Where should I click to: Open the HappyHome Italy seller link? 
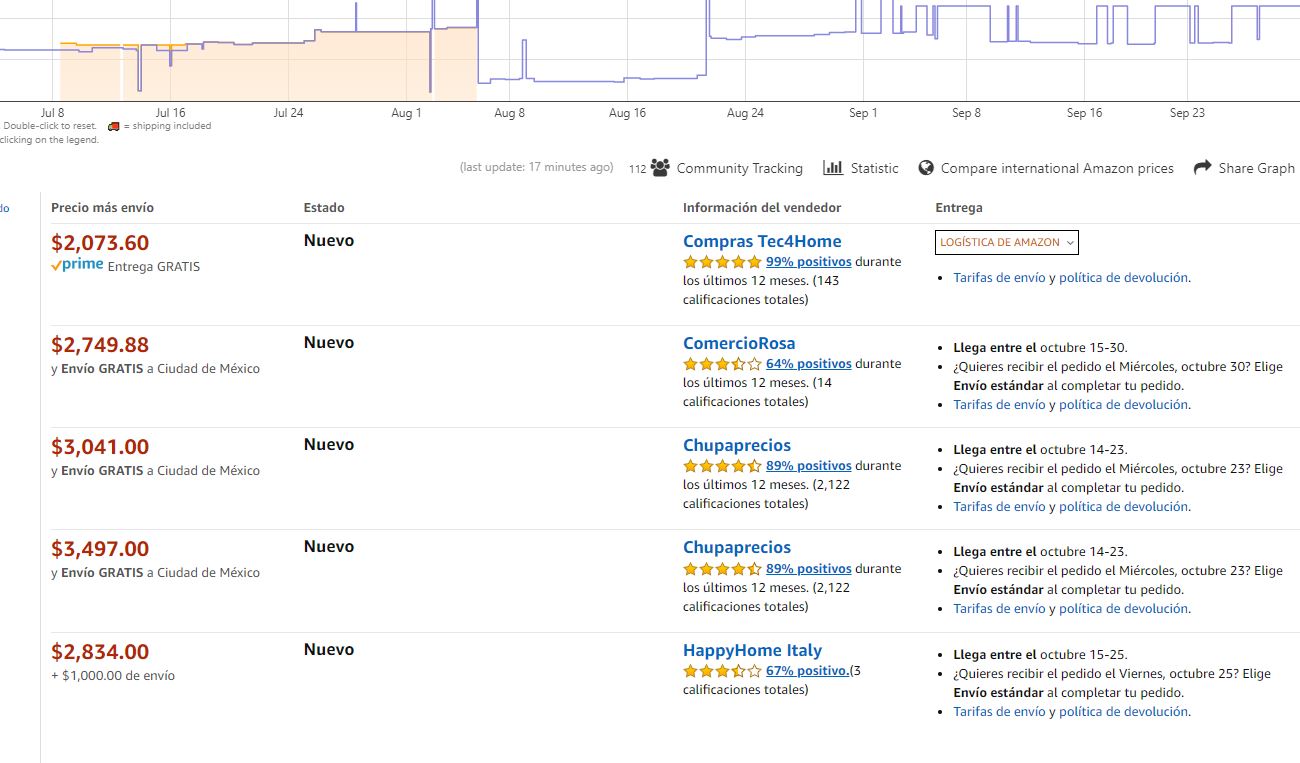tap(752, 650)
